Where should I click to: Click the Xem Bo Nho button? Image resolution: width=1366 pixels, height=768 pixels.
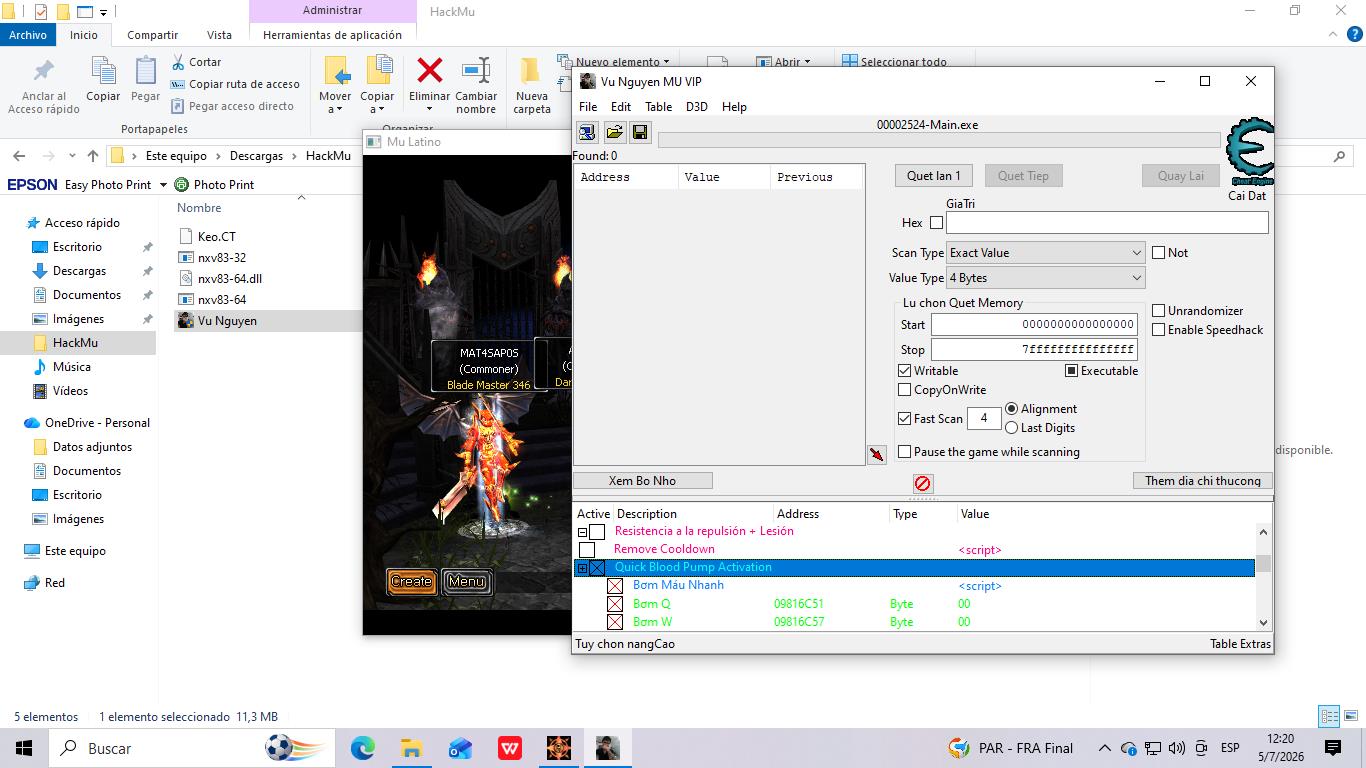coord(643,481)
